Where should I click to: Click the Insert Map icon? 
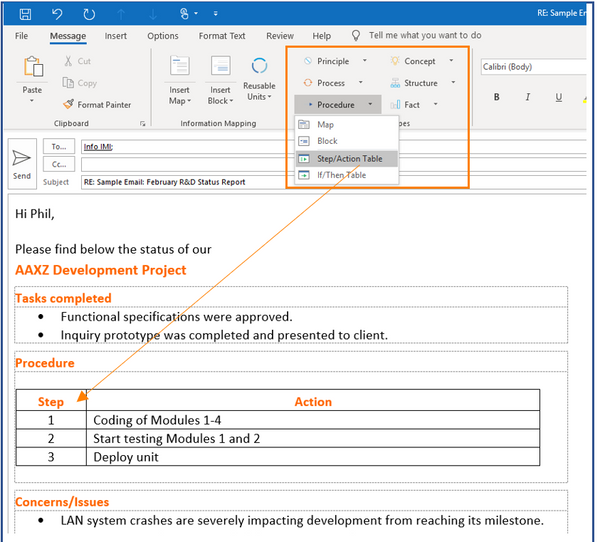pos(179,66)
